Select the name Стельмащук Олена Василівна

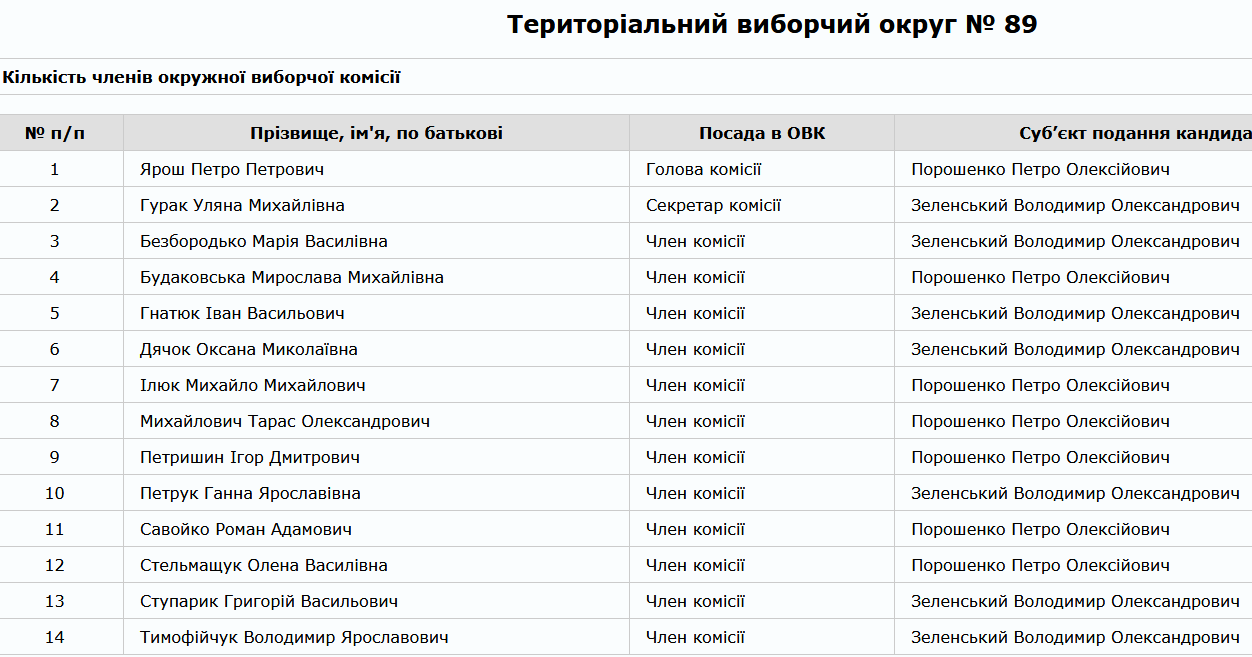point(264,565)
